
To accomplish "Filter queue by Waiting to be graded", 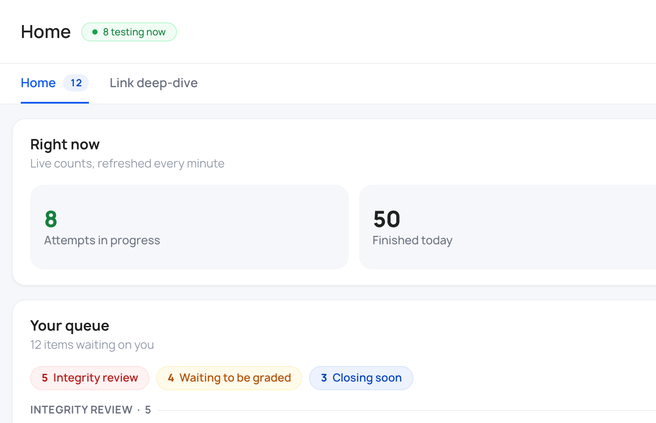I will (x=229, y=378).
